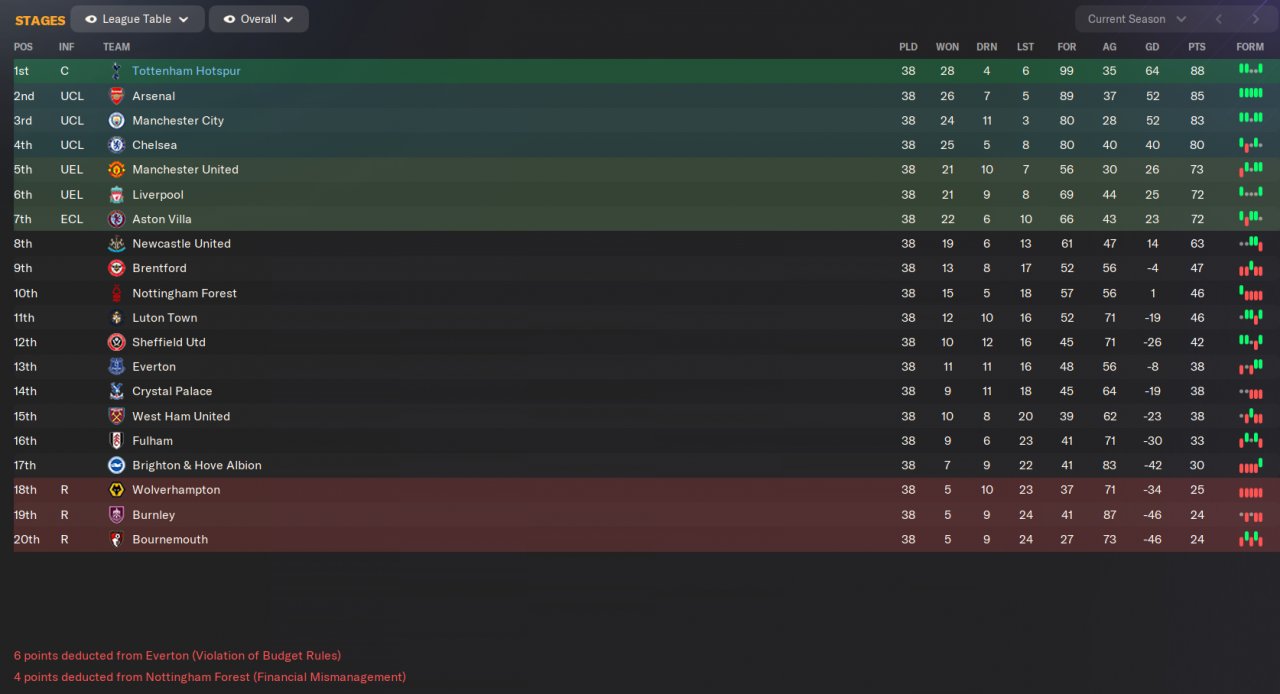Open the Stages section heading
The height and width of the screenshot is (694, 1280).
(40, 20)
